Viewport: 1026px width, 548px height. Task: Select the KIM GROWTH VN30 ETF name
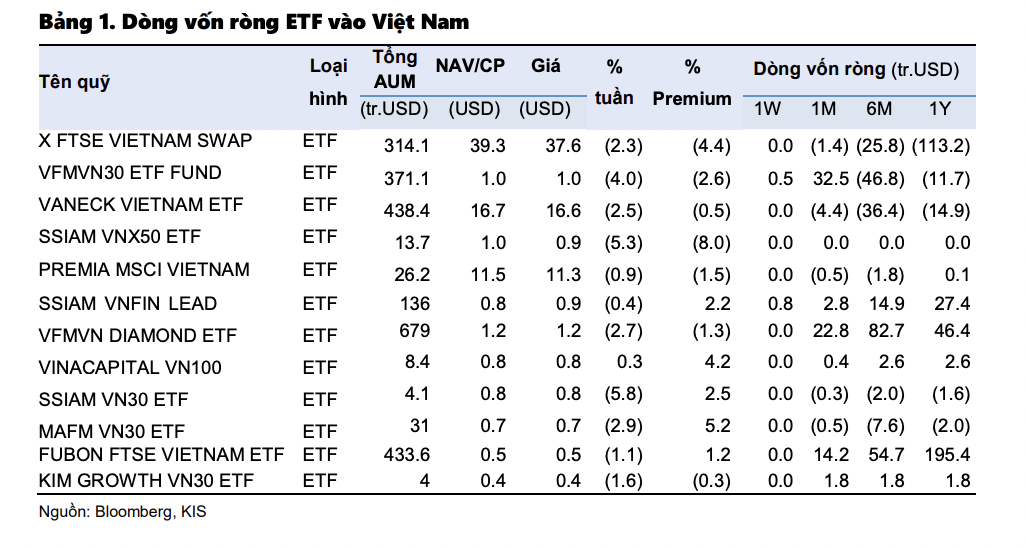click(x=146, y=481)
